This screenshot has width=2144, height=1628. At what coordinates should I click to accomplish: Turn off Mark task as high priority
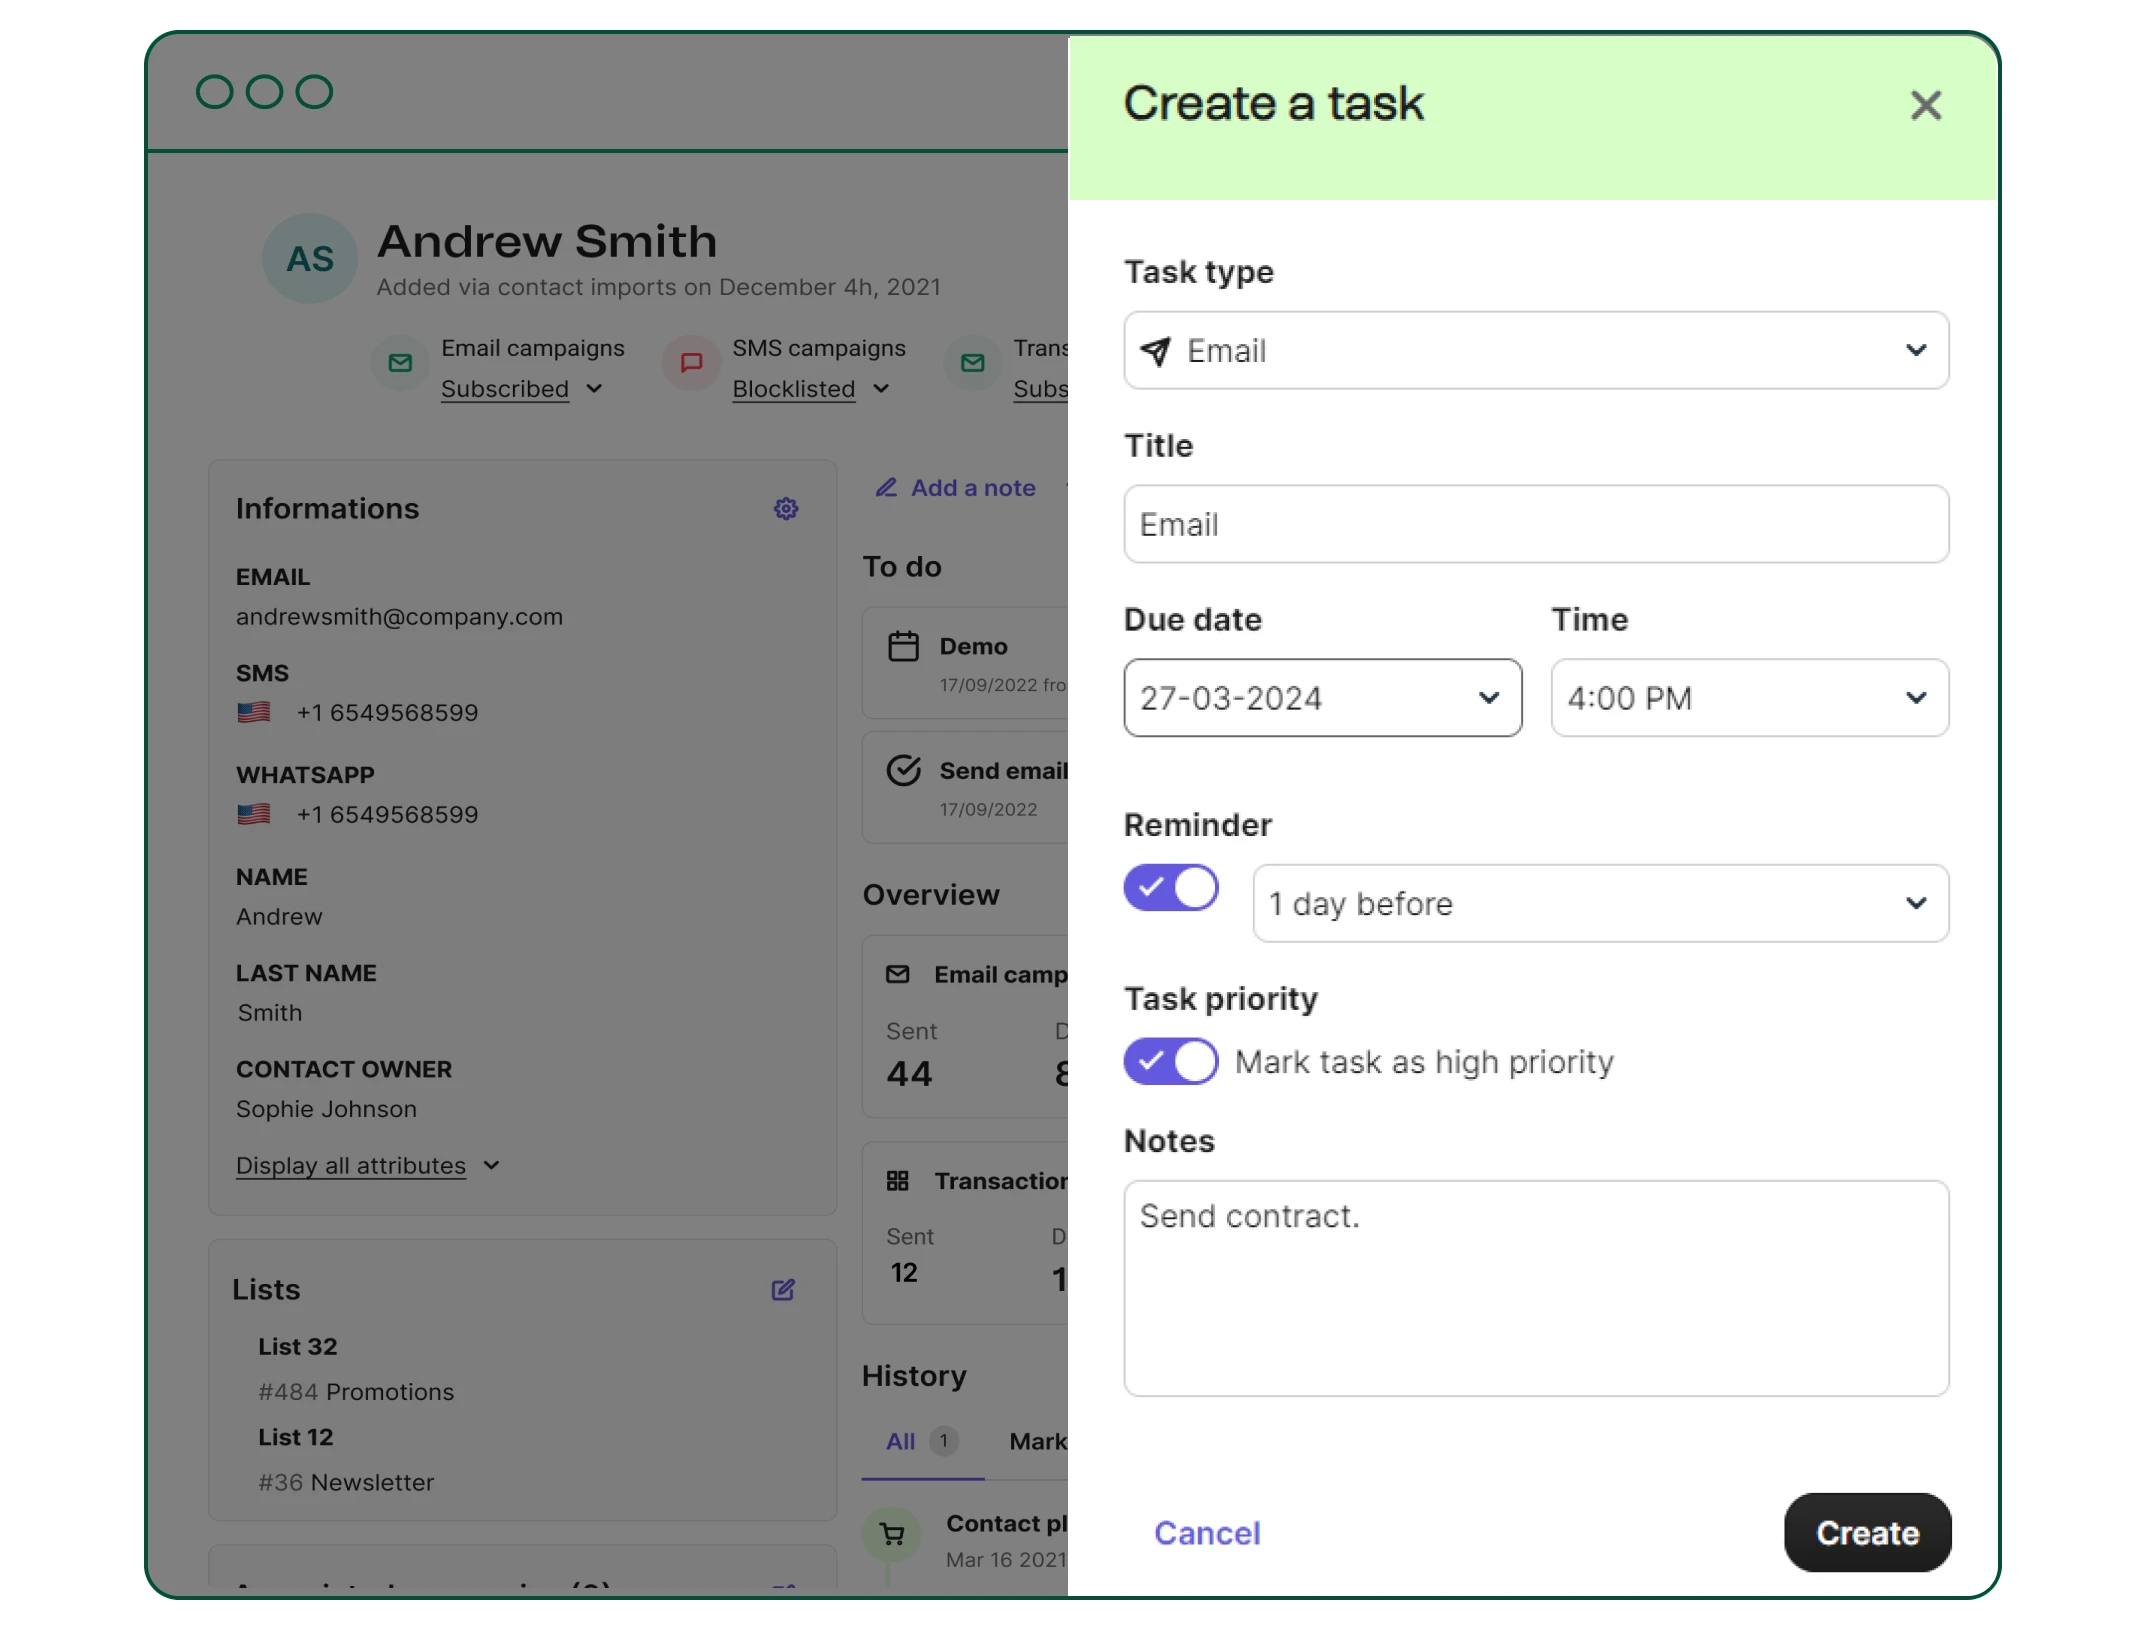tap(1171, 1062)
